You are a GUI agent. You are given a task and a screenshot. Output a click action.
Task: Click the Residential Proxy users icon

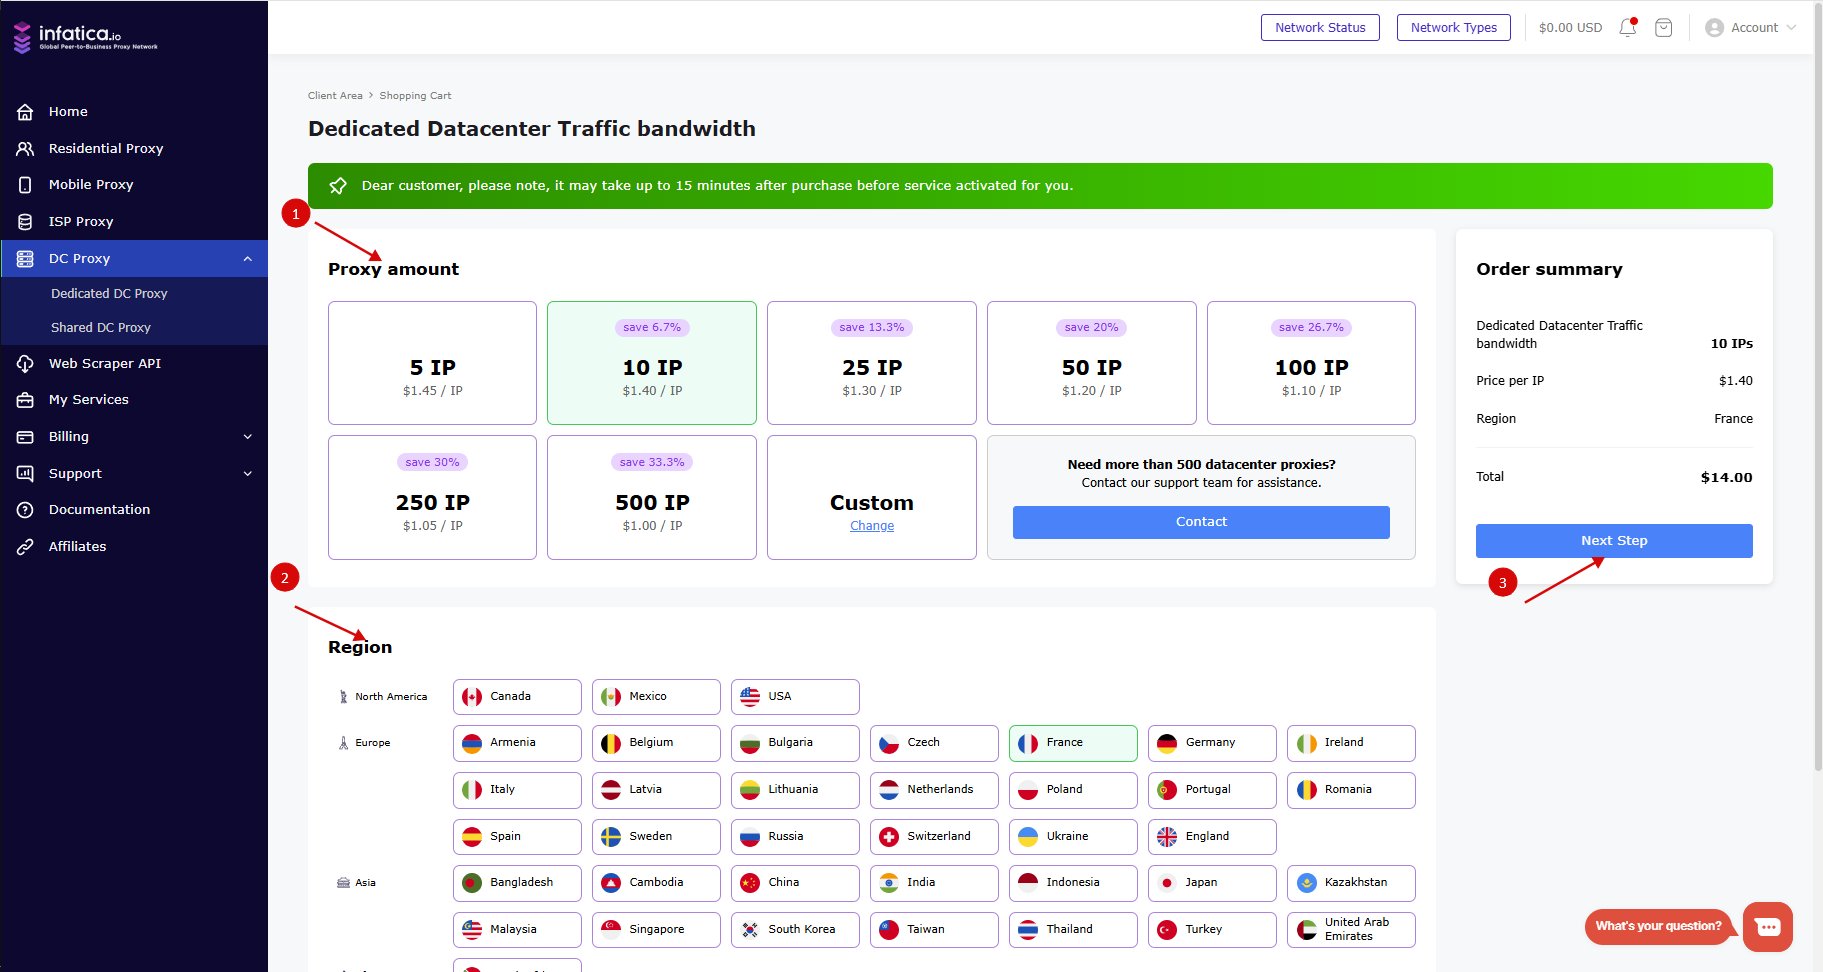tap(25, 148)
